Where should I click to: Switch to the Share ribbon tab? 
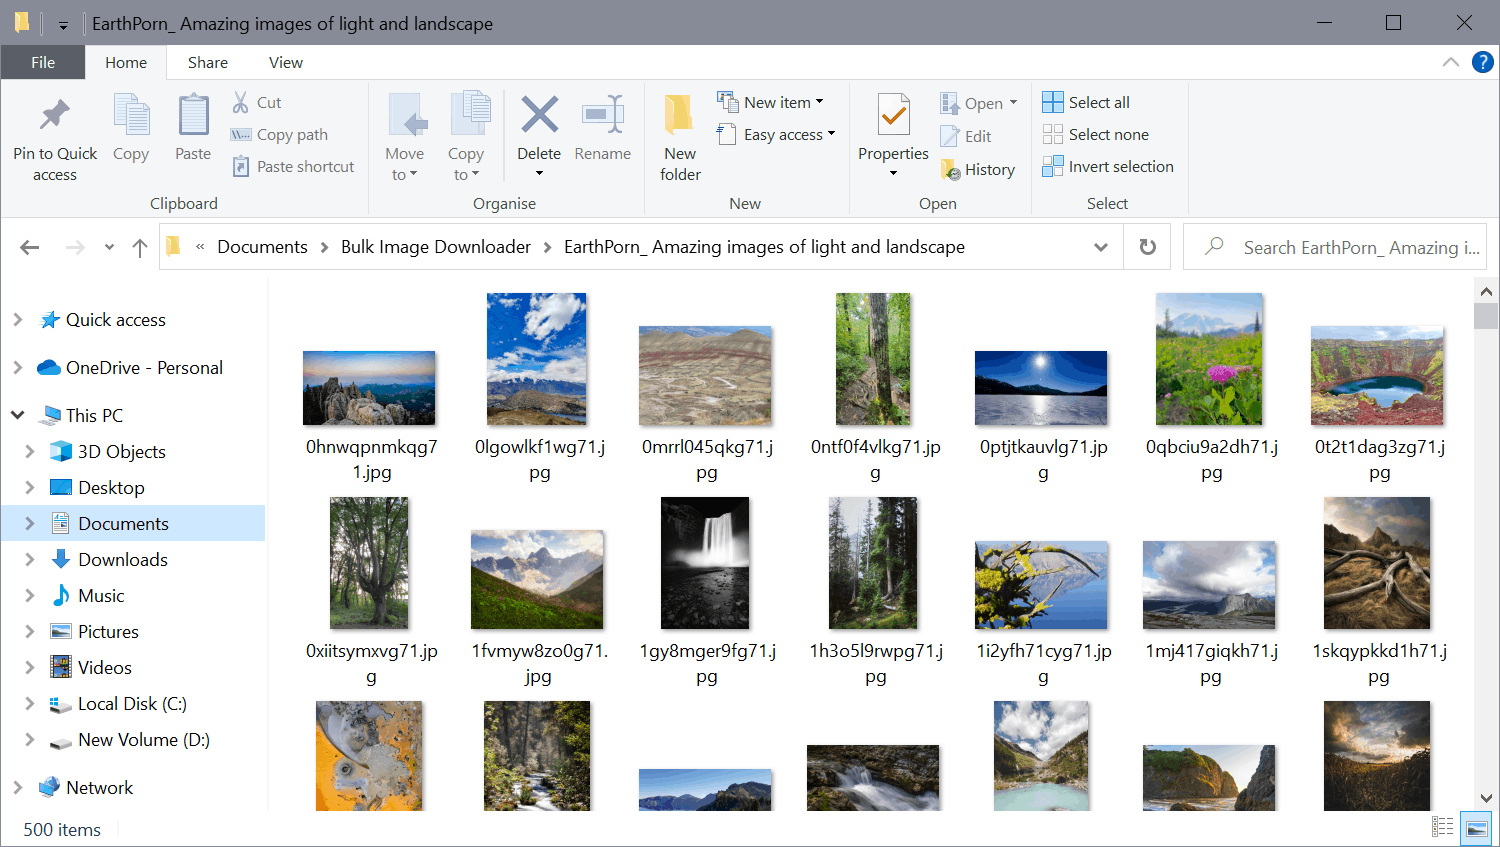pos(208,62)
